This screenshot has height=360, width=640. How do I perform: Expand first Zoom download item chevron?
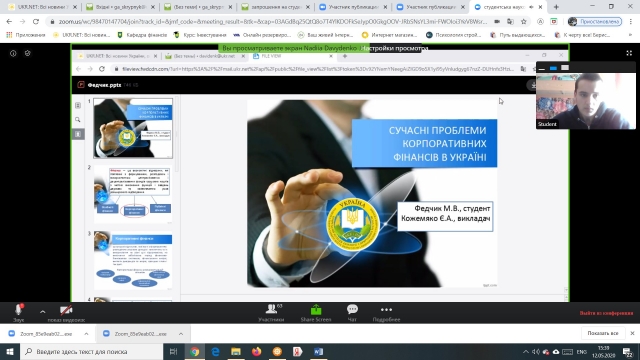pyautogui.click(x=86, y=334)
